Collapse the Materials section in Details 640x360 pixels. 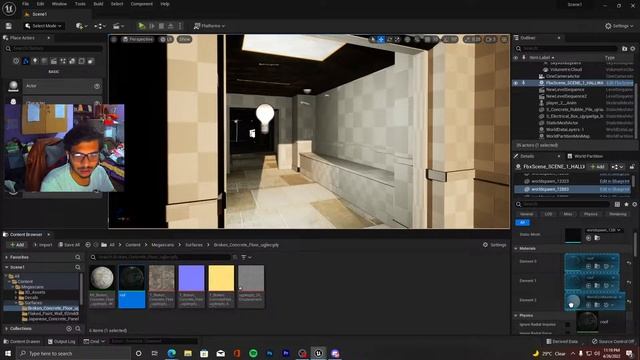(516, 248)
